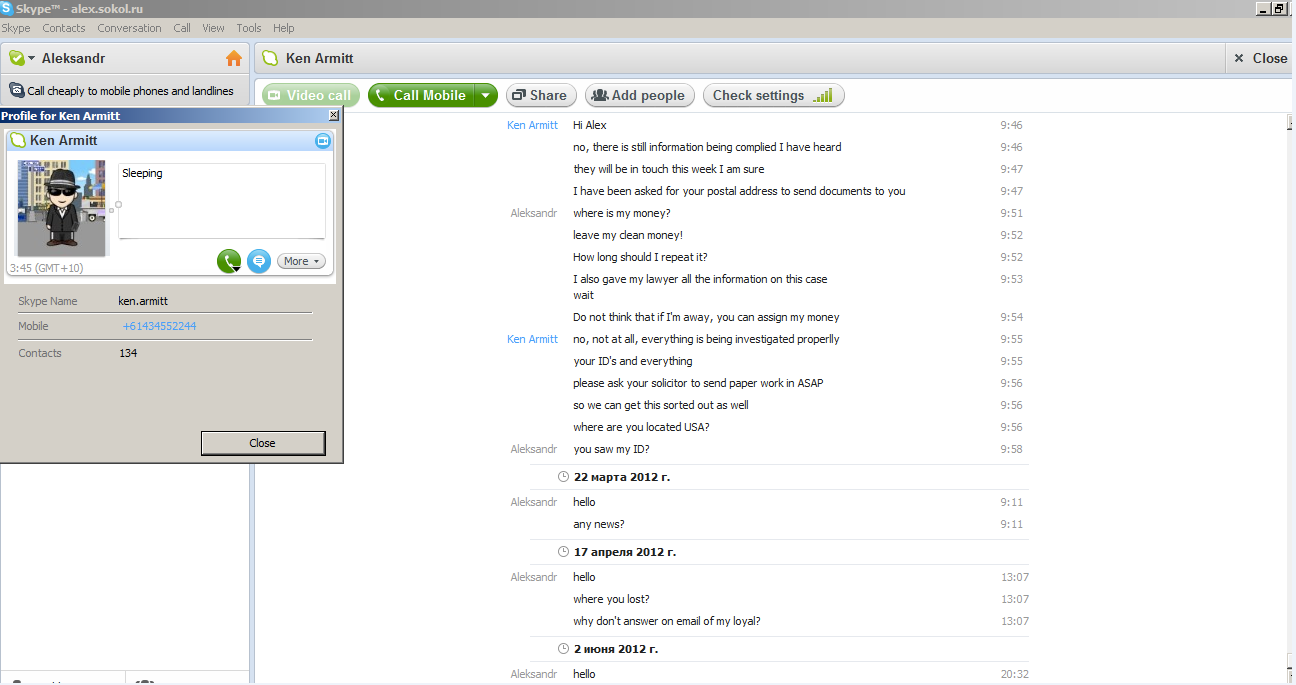
Task: Click the clock icon beside 22 марта 2012 г.
Action: coord(564,477)
